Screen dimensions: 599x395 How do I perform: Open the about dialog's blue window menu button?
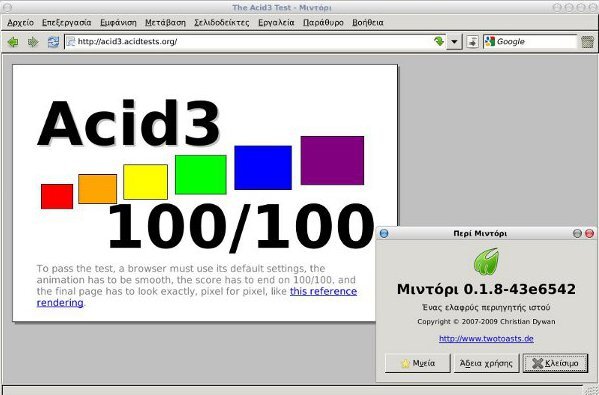384,233
